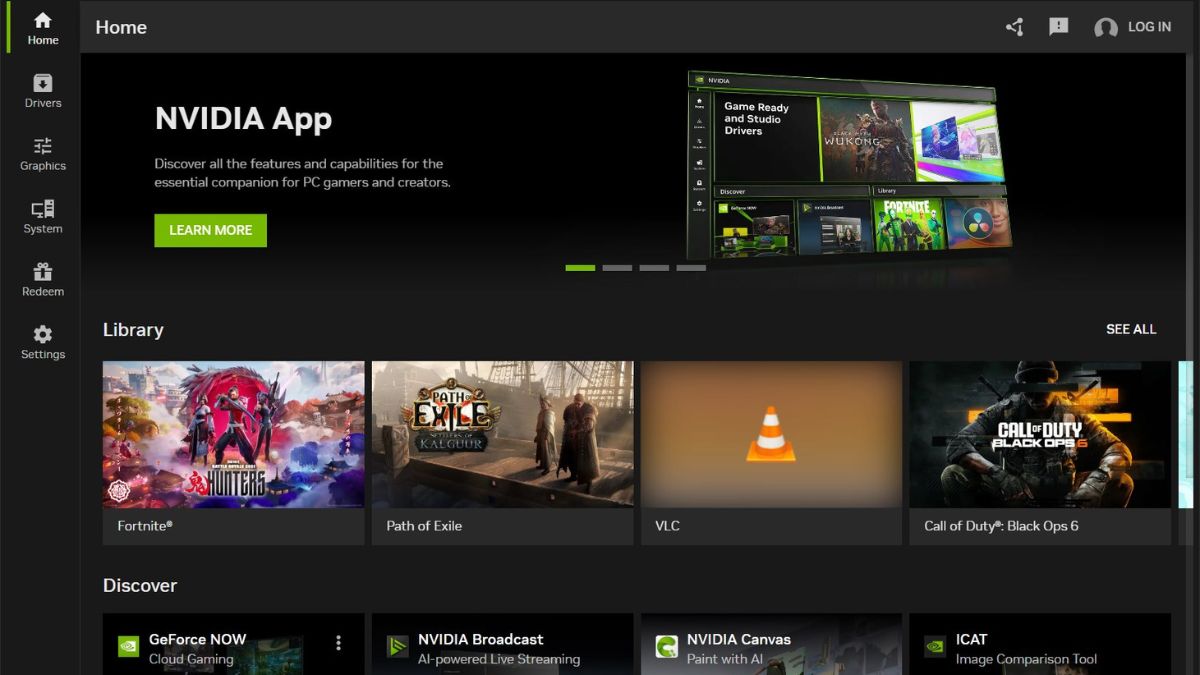Click the Path of Exile title text
Image resolution: width=1200 pixels, height=675 pixels.
click(424, 526)
